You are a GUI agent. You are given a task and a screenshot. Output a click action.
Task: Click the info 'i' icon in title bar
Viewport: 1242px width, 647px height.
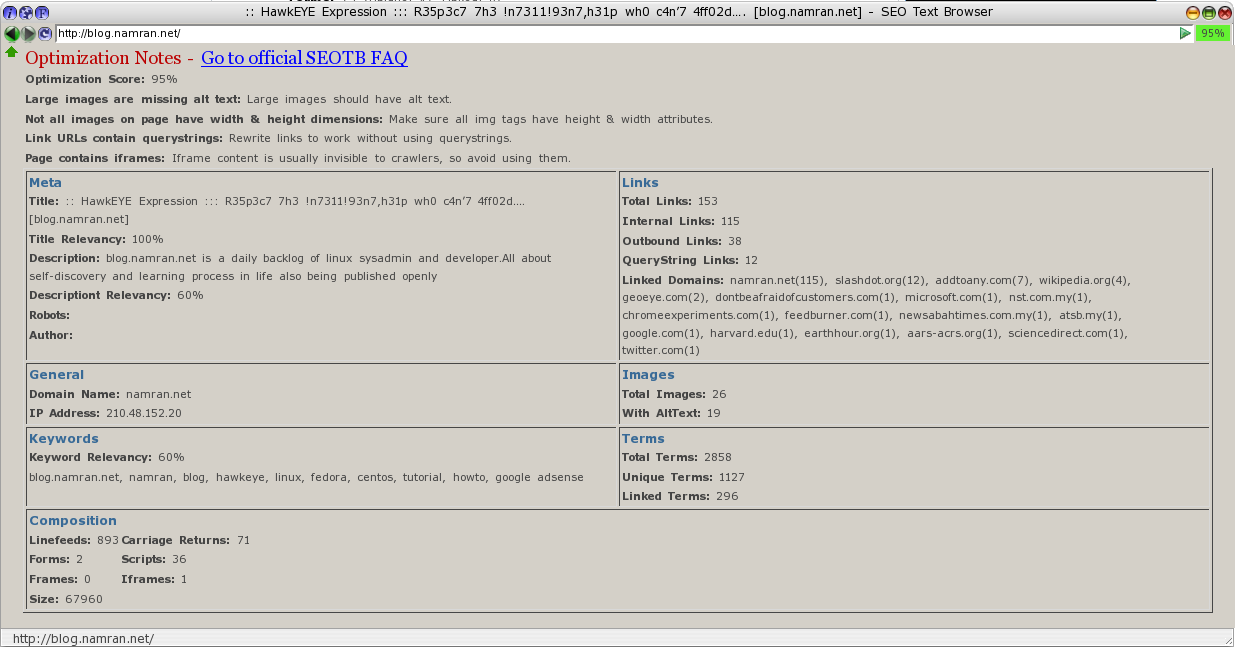[x=11, y=13]
